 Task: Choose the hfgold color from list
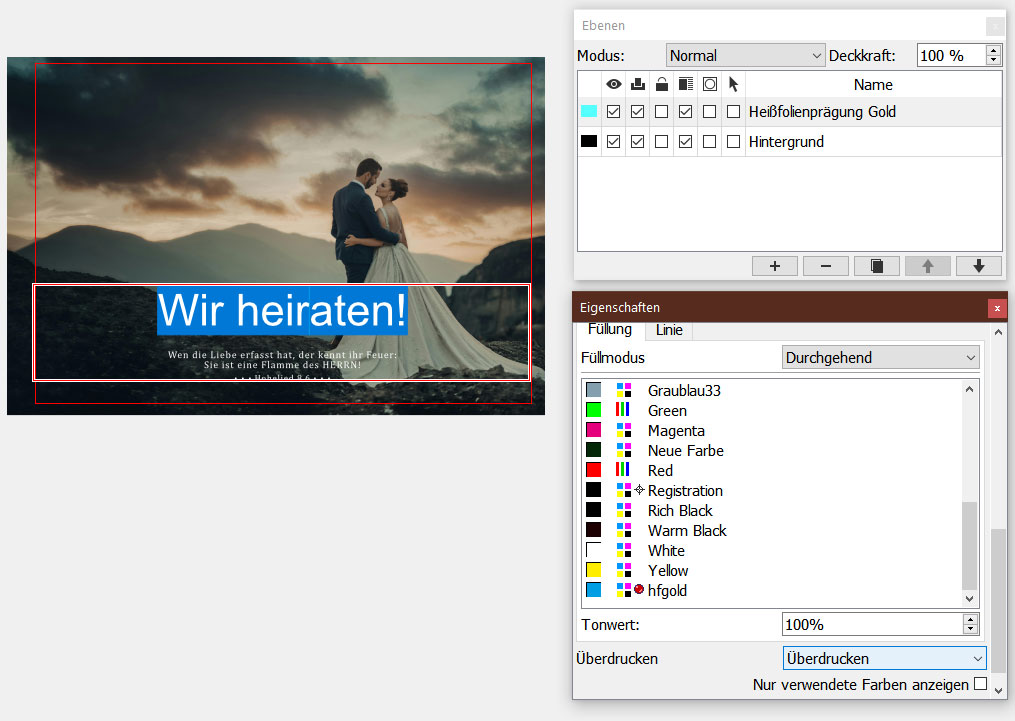point(667,590)
